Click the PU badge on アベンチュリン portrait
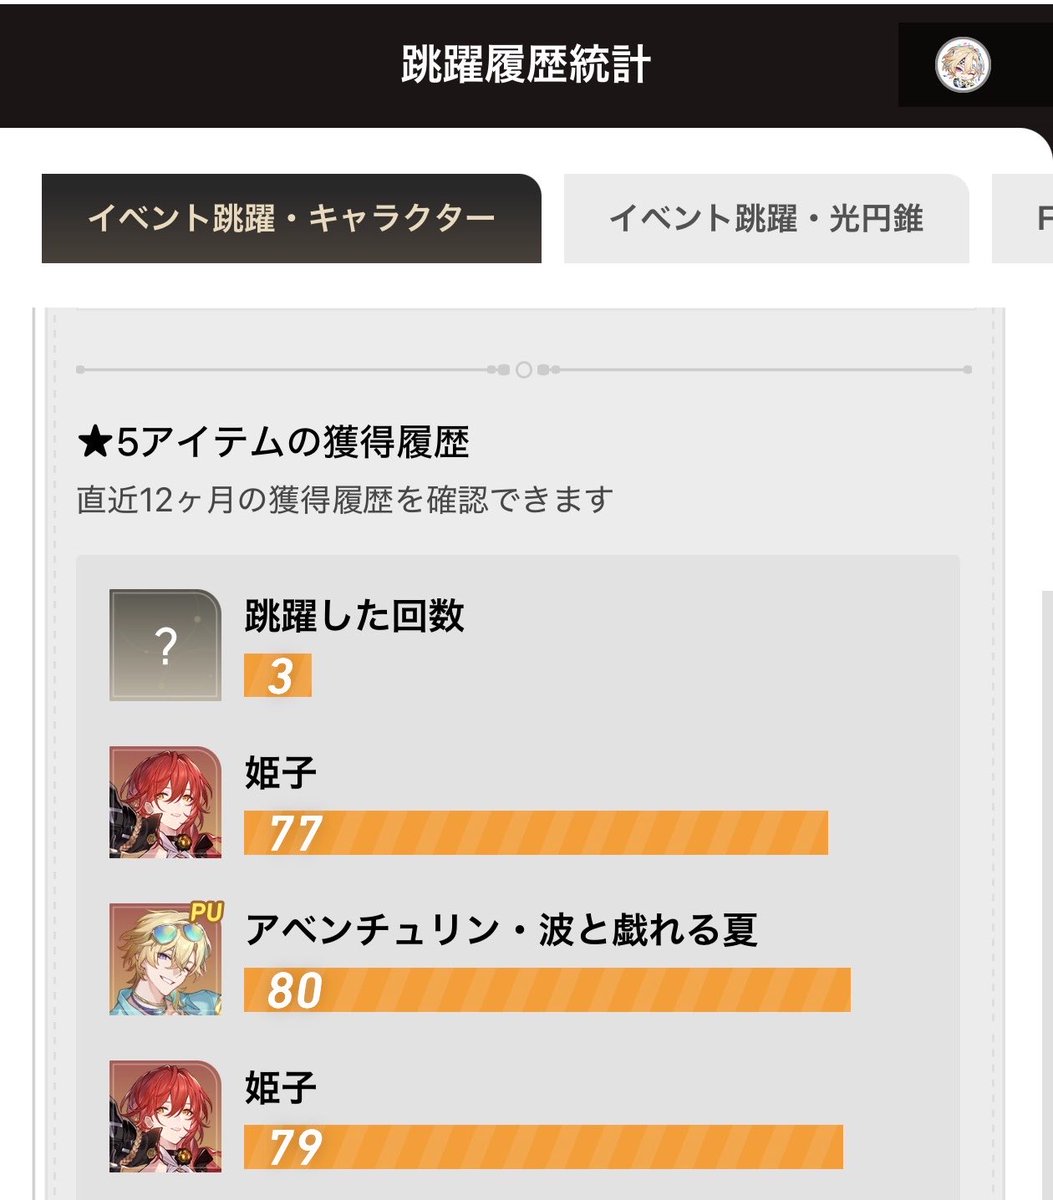Image resolution: width=1053 pixels, height=1200 pixels. (203, 912)
